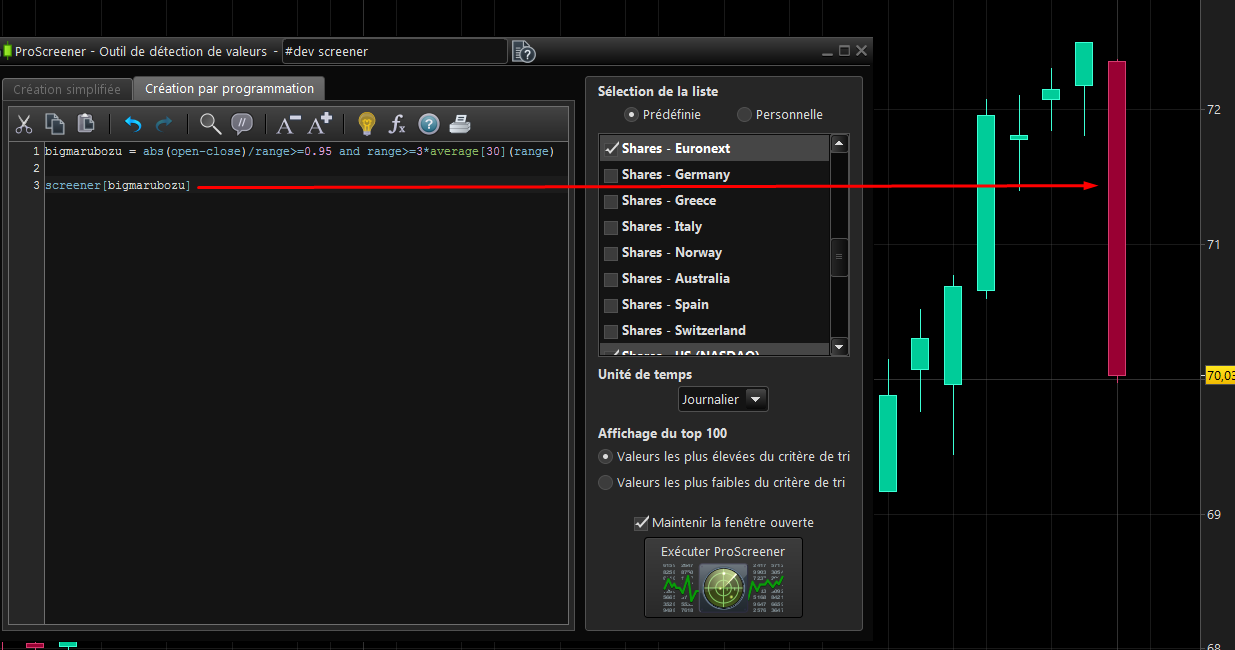
Task: Click the Sélection de la liste heading
Action: tap(658, 91)
